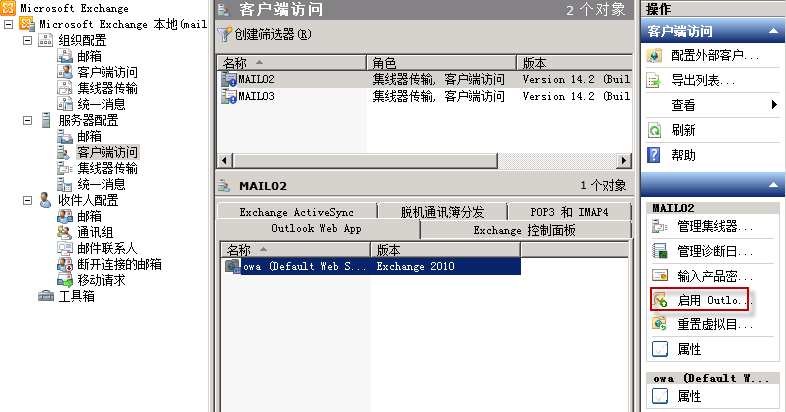The width and height of the screenshot is (786, 412).
Task: Click the Microsoft Exchange root icon in tree
Action: click(x=8, y=8)
